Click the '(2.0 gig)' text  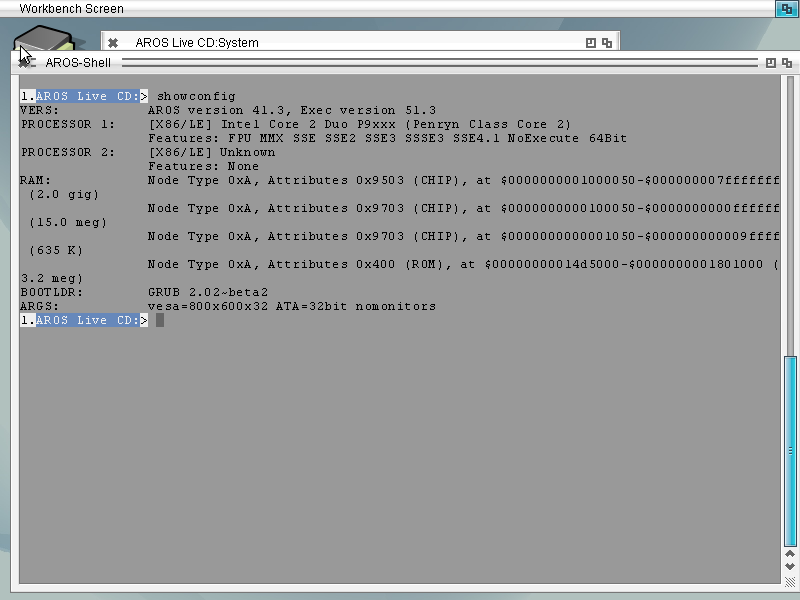pyautogui.click(x=64, y=194)
